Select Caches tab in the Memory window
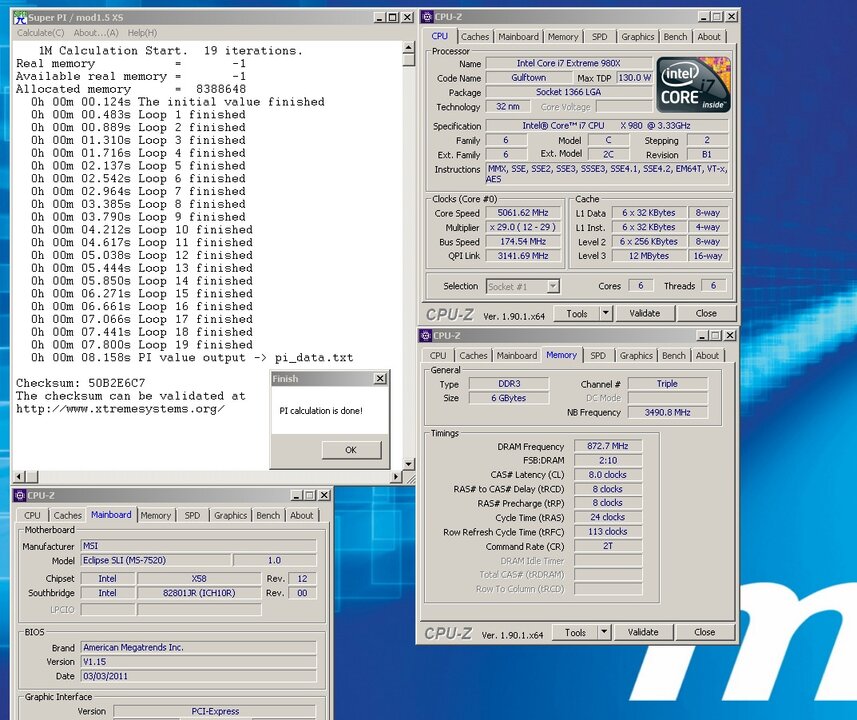Image resolution: width=857 pixels, height=720 pixels. pyautogui.click(x=473, y=355)
